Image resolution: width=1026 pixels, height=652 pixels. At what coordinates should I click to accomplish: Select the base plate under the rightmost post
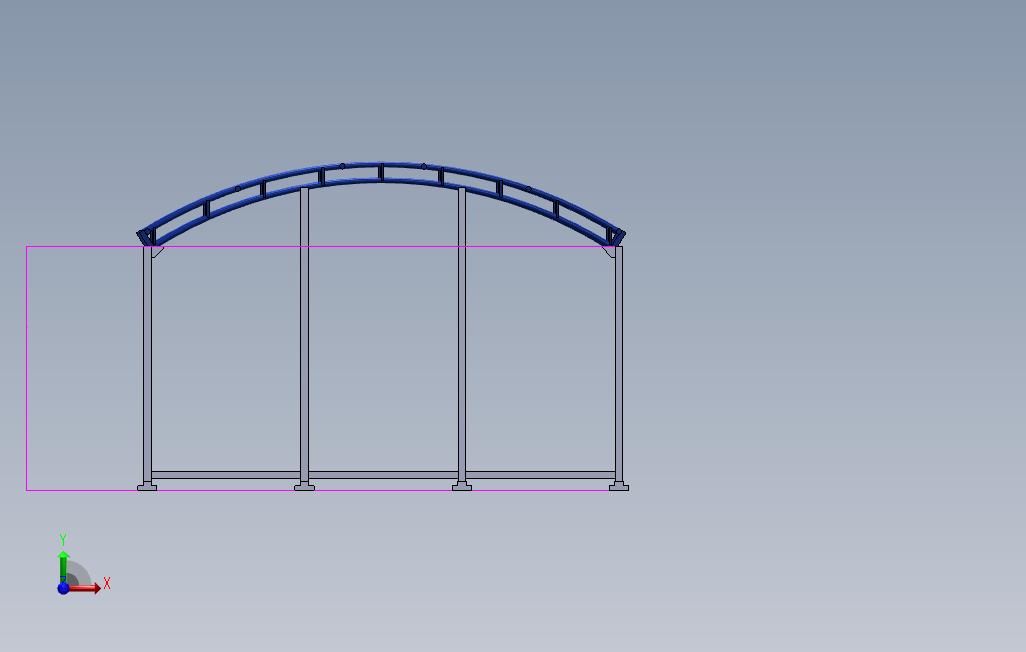pos(619,486)
